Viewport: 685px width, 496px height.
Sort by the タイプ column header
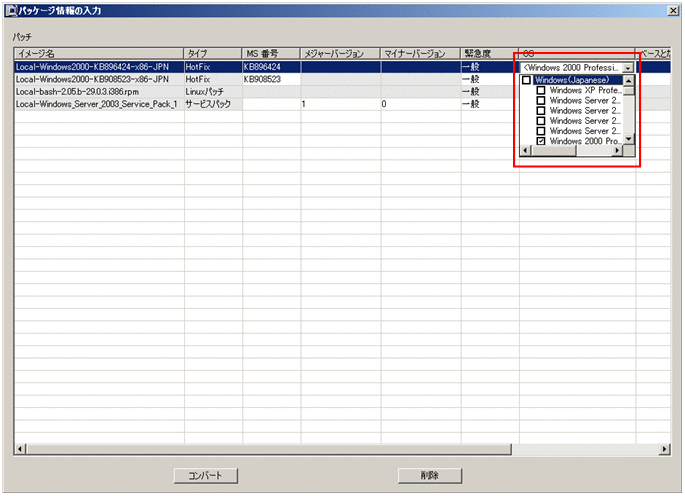pos(213,54)
